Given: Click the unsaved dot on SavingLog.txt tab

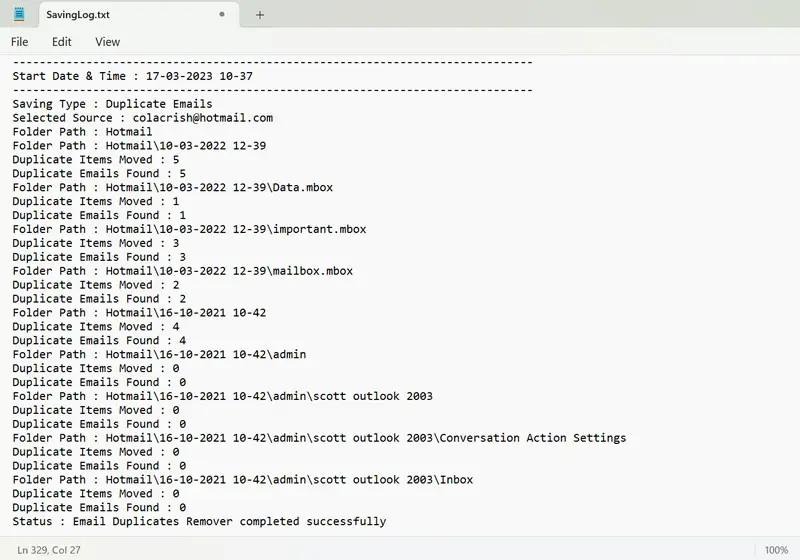Looking at the screenshot, I should 221,15.
